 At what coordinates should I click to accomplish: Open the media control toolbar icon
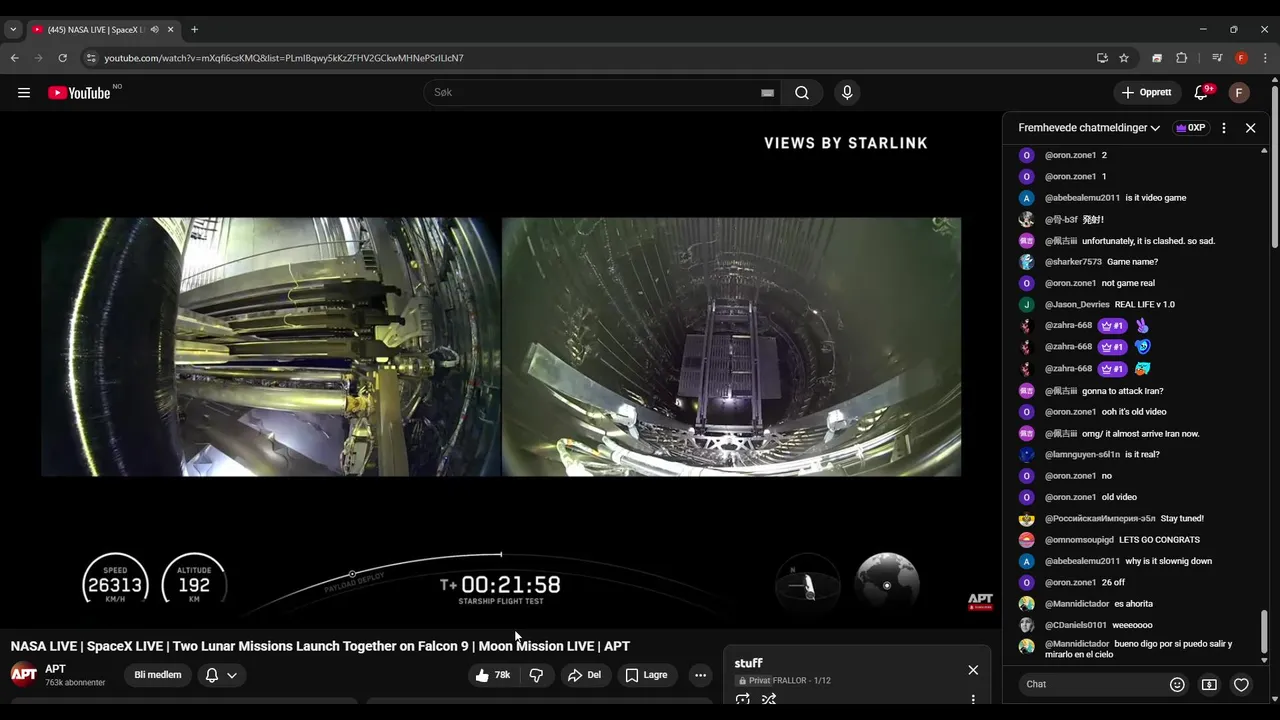[x=1217, y=58]
